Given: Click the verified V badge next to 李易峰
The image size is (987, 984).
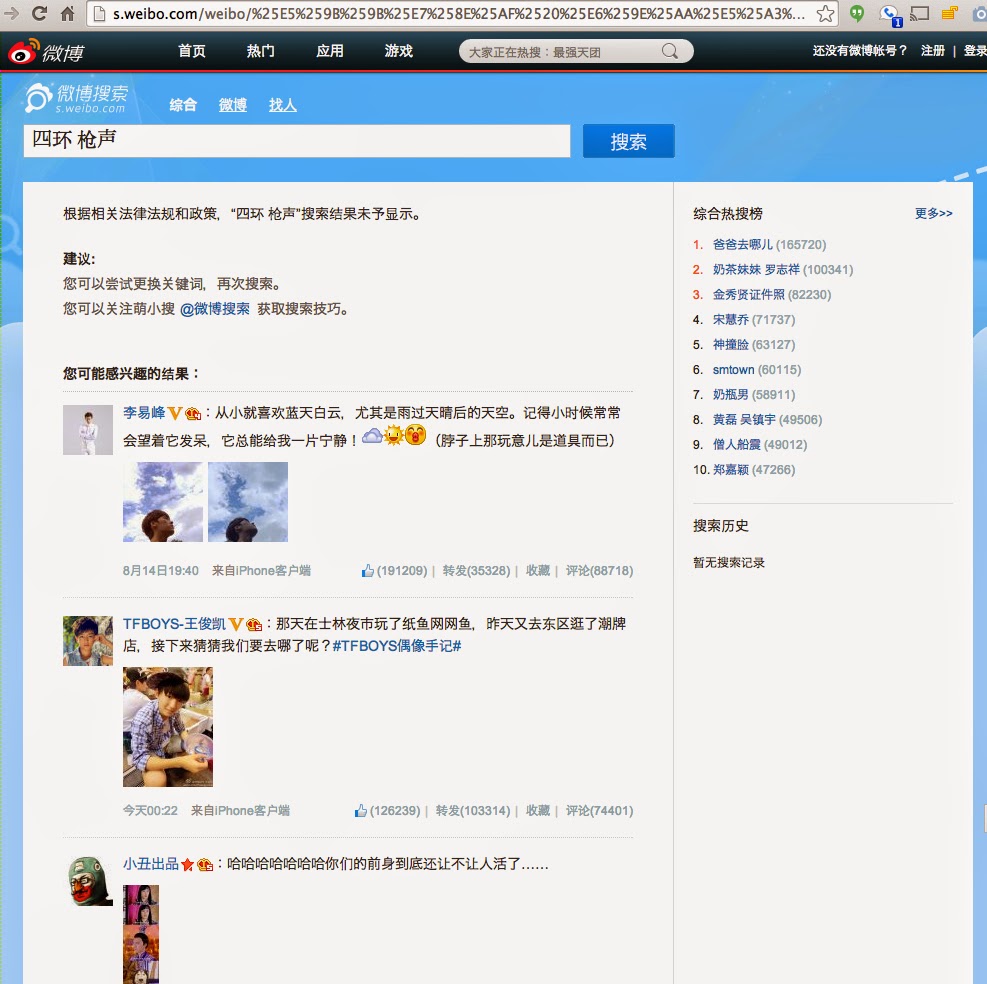Looking at the screenshot, I should (x=175, y=414).
